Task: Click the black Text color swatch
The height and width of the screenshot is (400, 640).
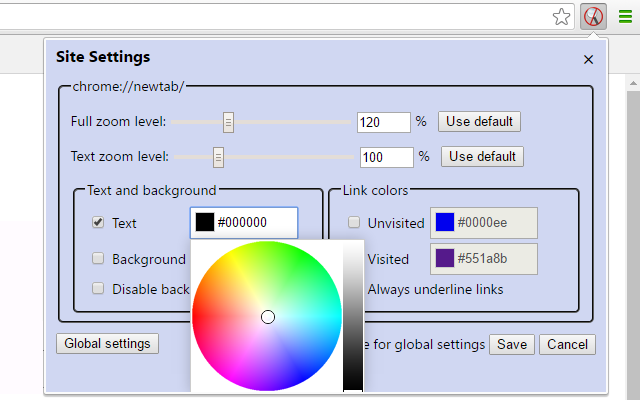Action: tap(205, 222)
